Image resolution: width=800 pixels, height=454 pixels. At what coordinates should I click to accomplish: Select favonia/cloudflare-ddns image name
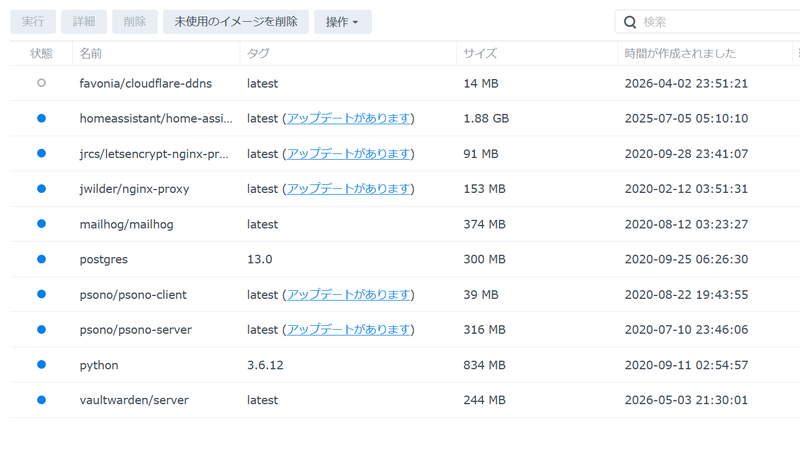click(x=145, y=83)
